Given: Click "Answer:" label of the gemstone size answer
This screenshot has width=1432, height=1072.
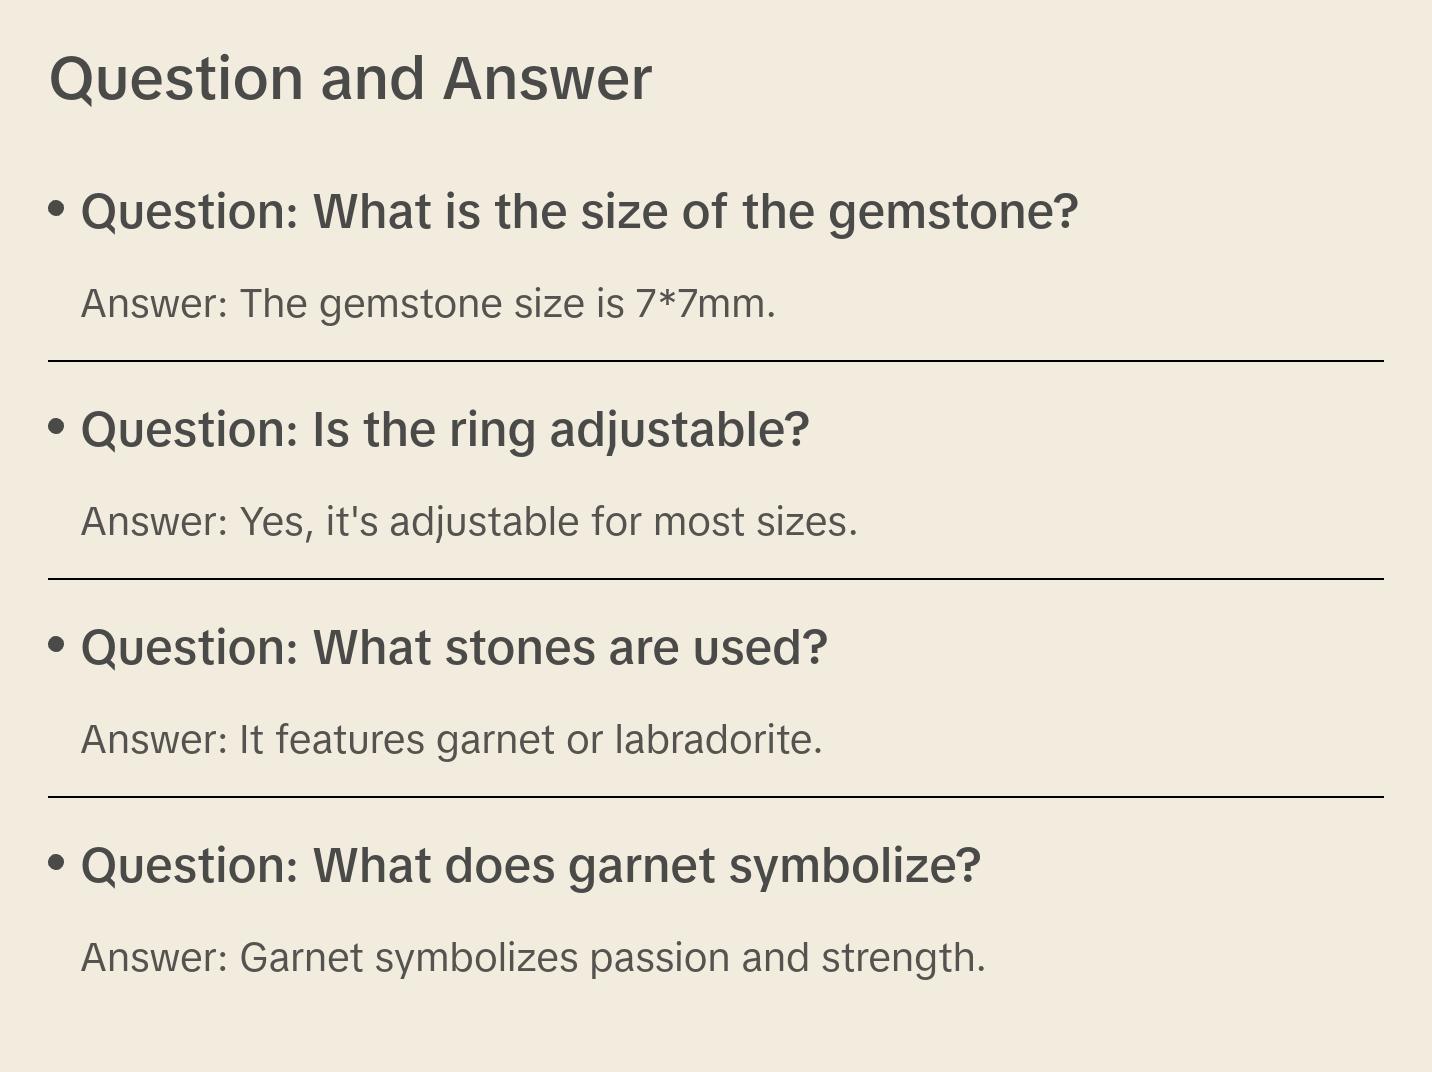Looking at the screenshot, I should click(155, 304).
